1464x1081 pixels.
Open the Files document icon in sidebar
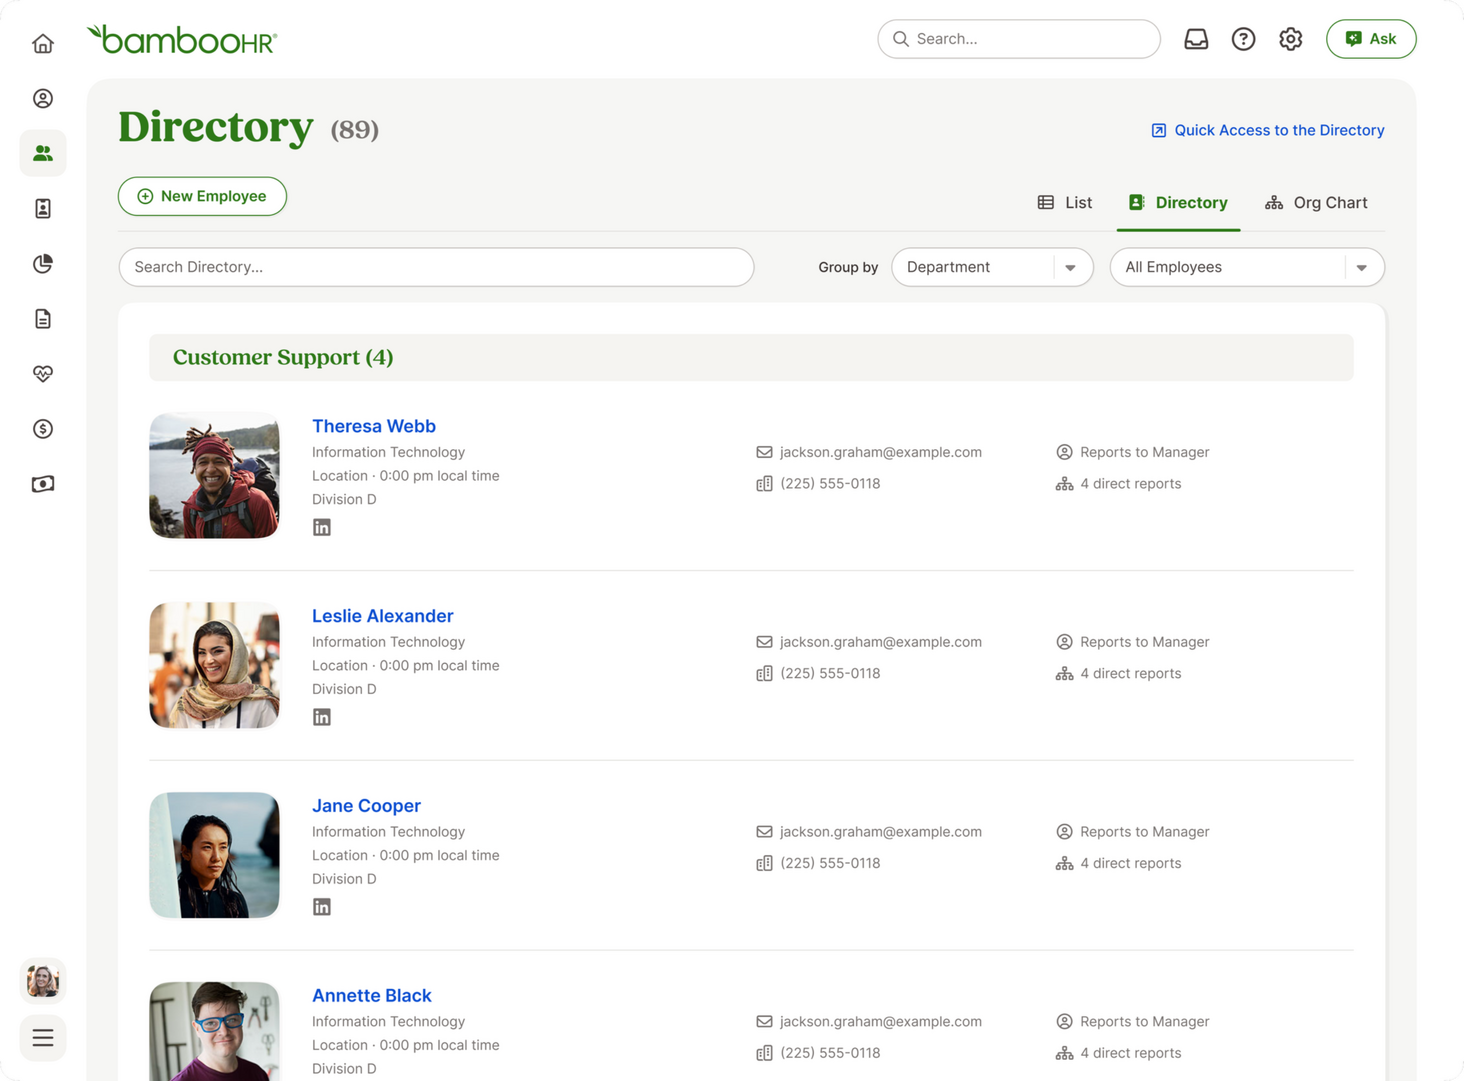point(42,318)
